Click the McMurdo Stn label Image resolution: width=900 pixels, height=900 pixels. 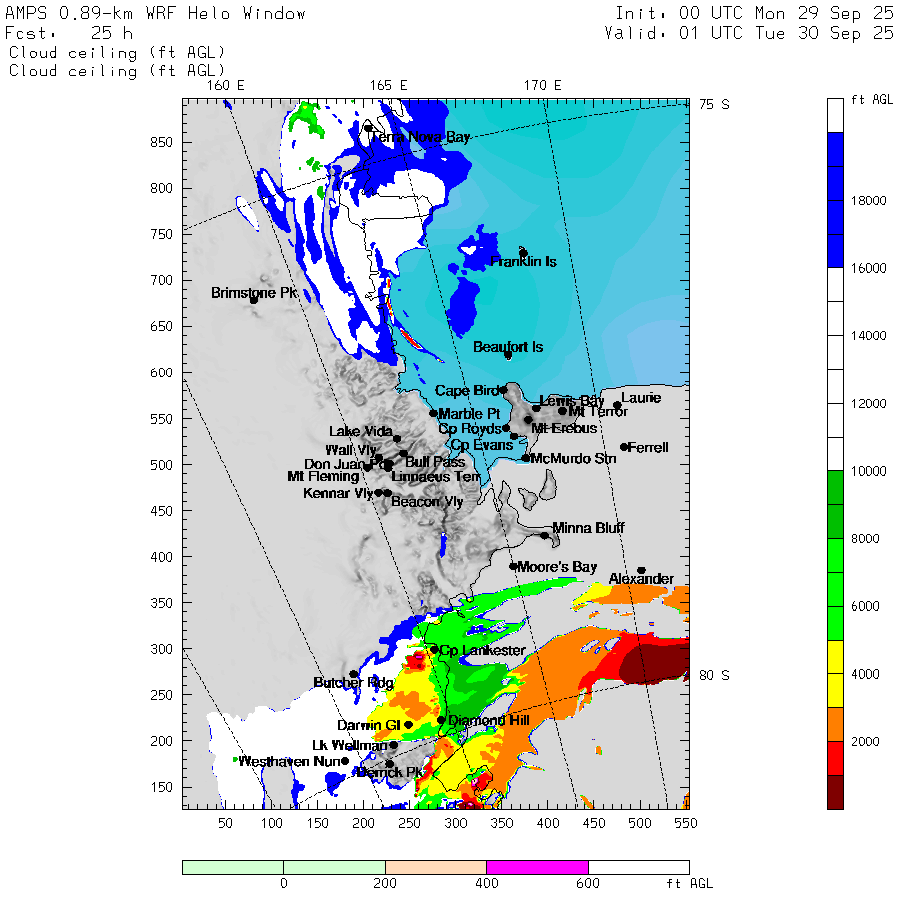click(x=573, y=459)
